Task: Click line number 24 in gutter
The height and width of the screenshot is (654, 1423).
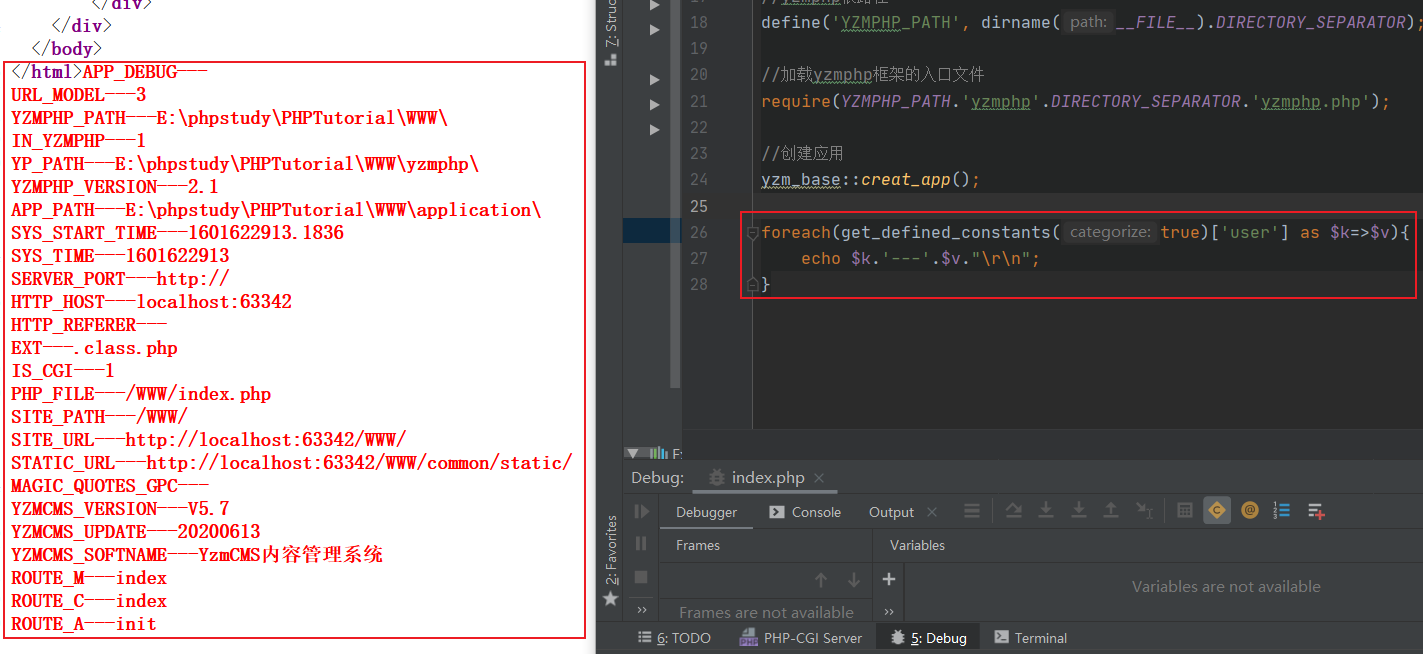Action: [698, 179]
